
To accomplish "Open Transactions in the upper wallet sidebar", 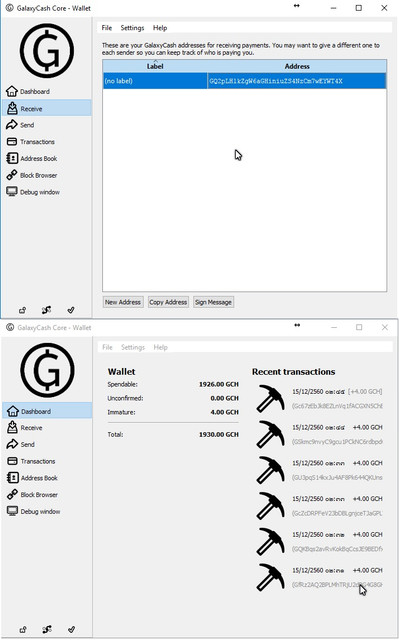I will [x=31, y=142].
